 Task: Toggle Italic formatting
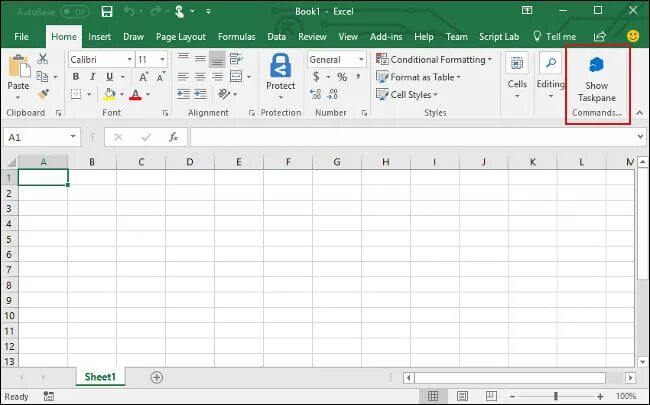click(92, 77)
